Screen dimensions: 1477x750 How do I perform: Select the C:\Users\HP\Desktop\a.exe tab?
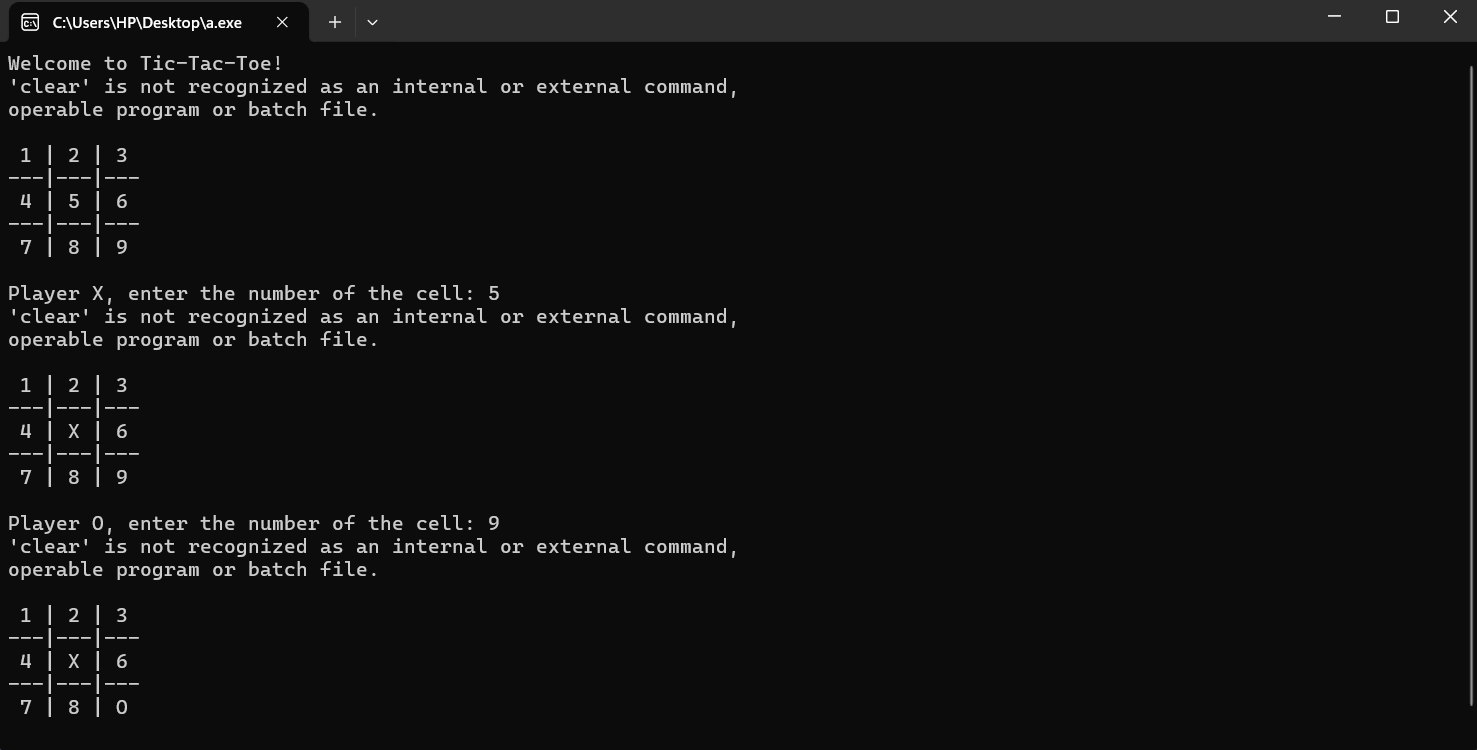(x=147, y=22)
